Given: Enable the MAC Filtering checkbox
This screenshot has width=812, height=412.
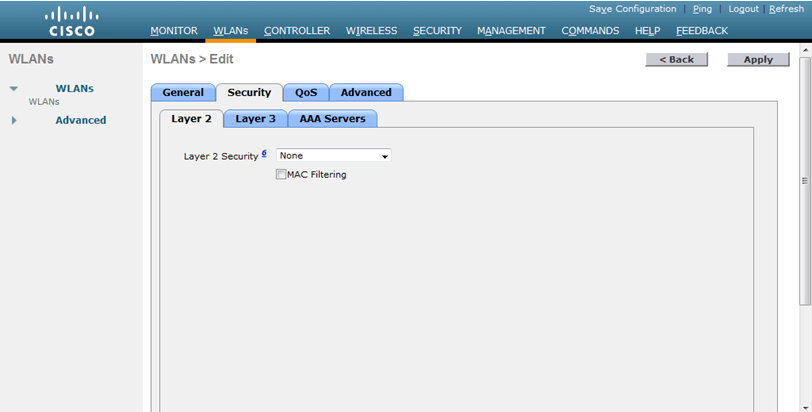Looking at the screenshot, I should 281,175.
